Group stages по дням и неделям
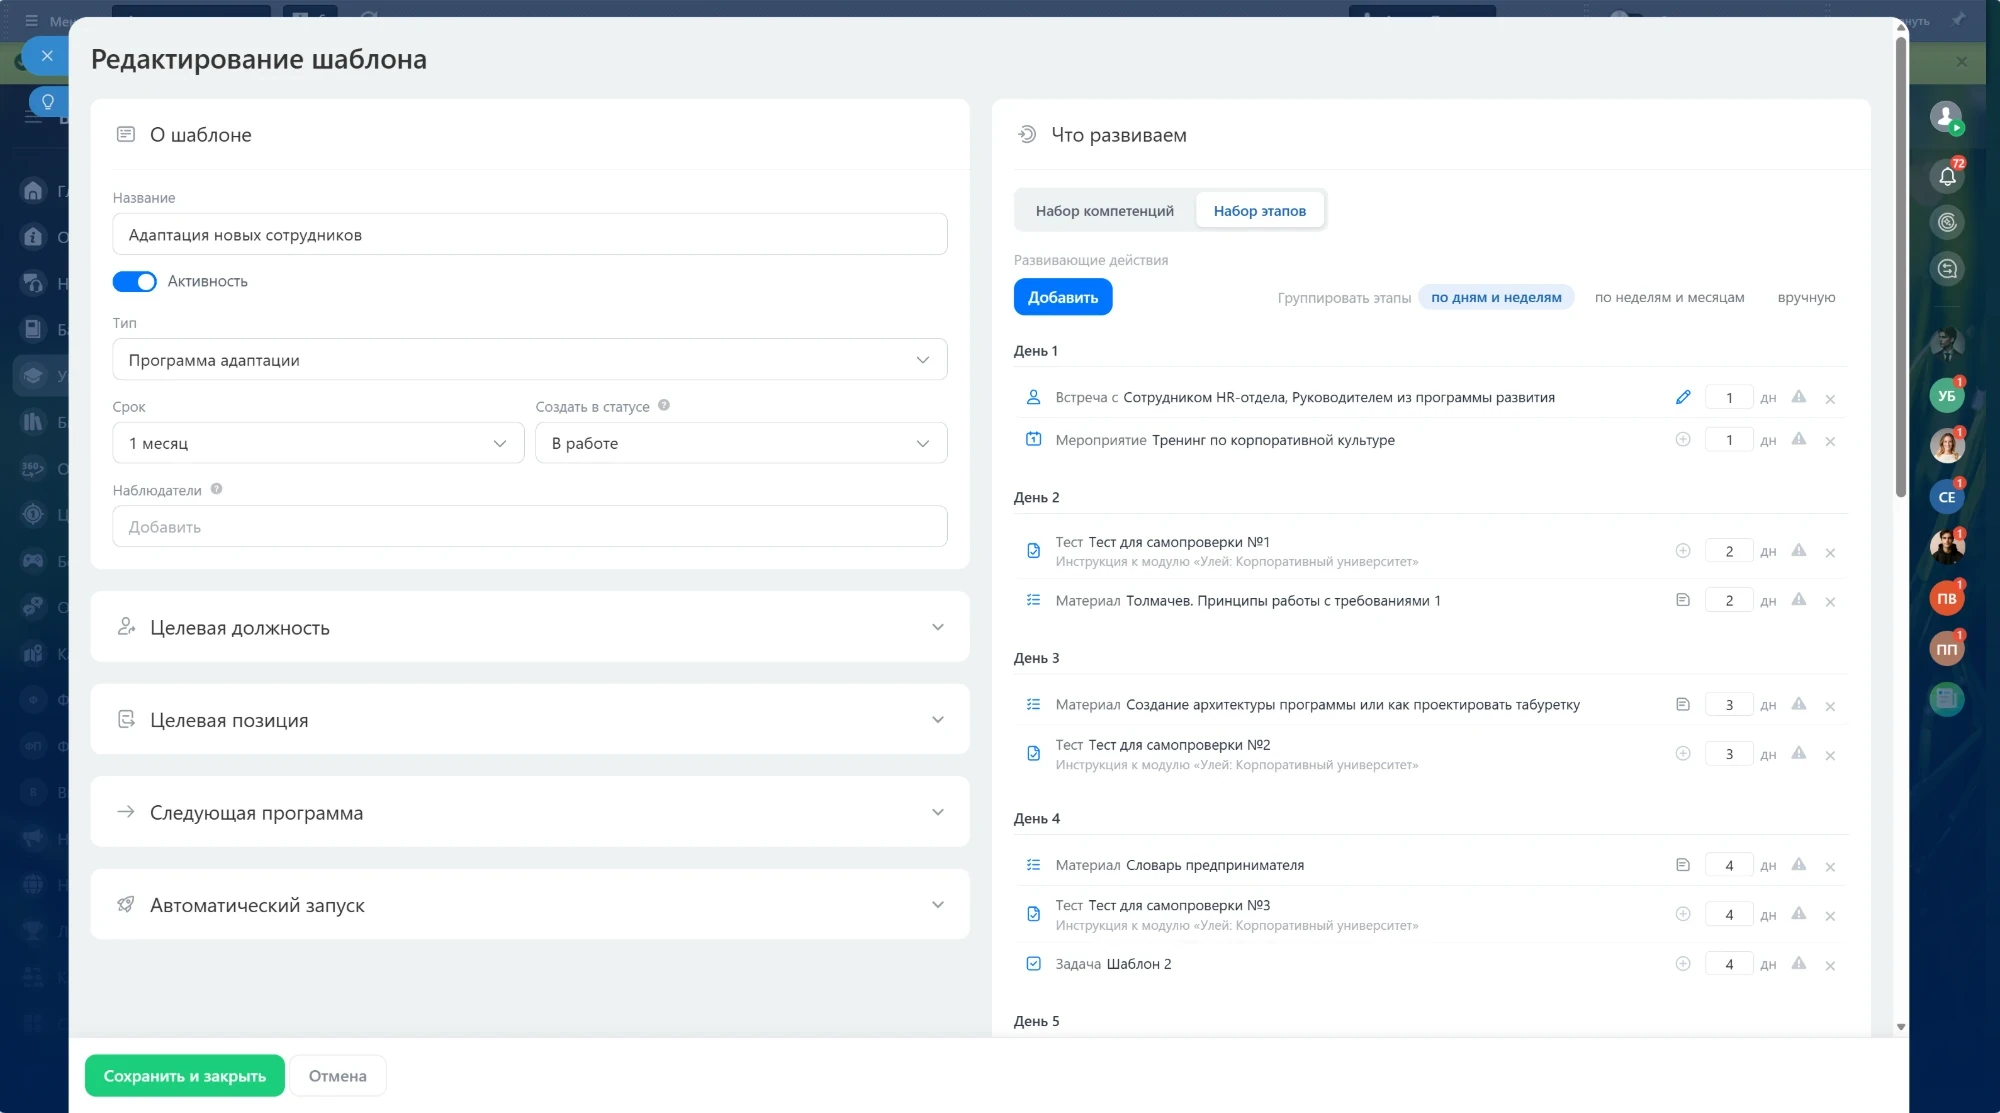2000x1113 pixels. [x=1496, y=297]
